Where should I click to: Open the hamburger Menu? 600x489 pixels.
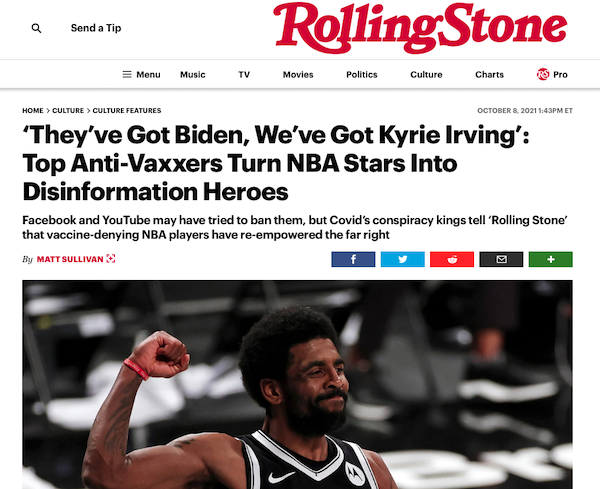click(141, 75)
